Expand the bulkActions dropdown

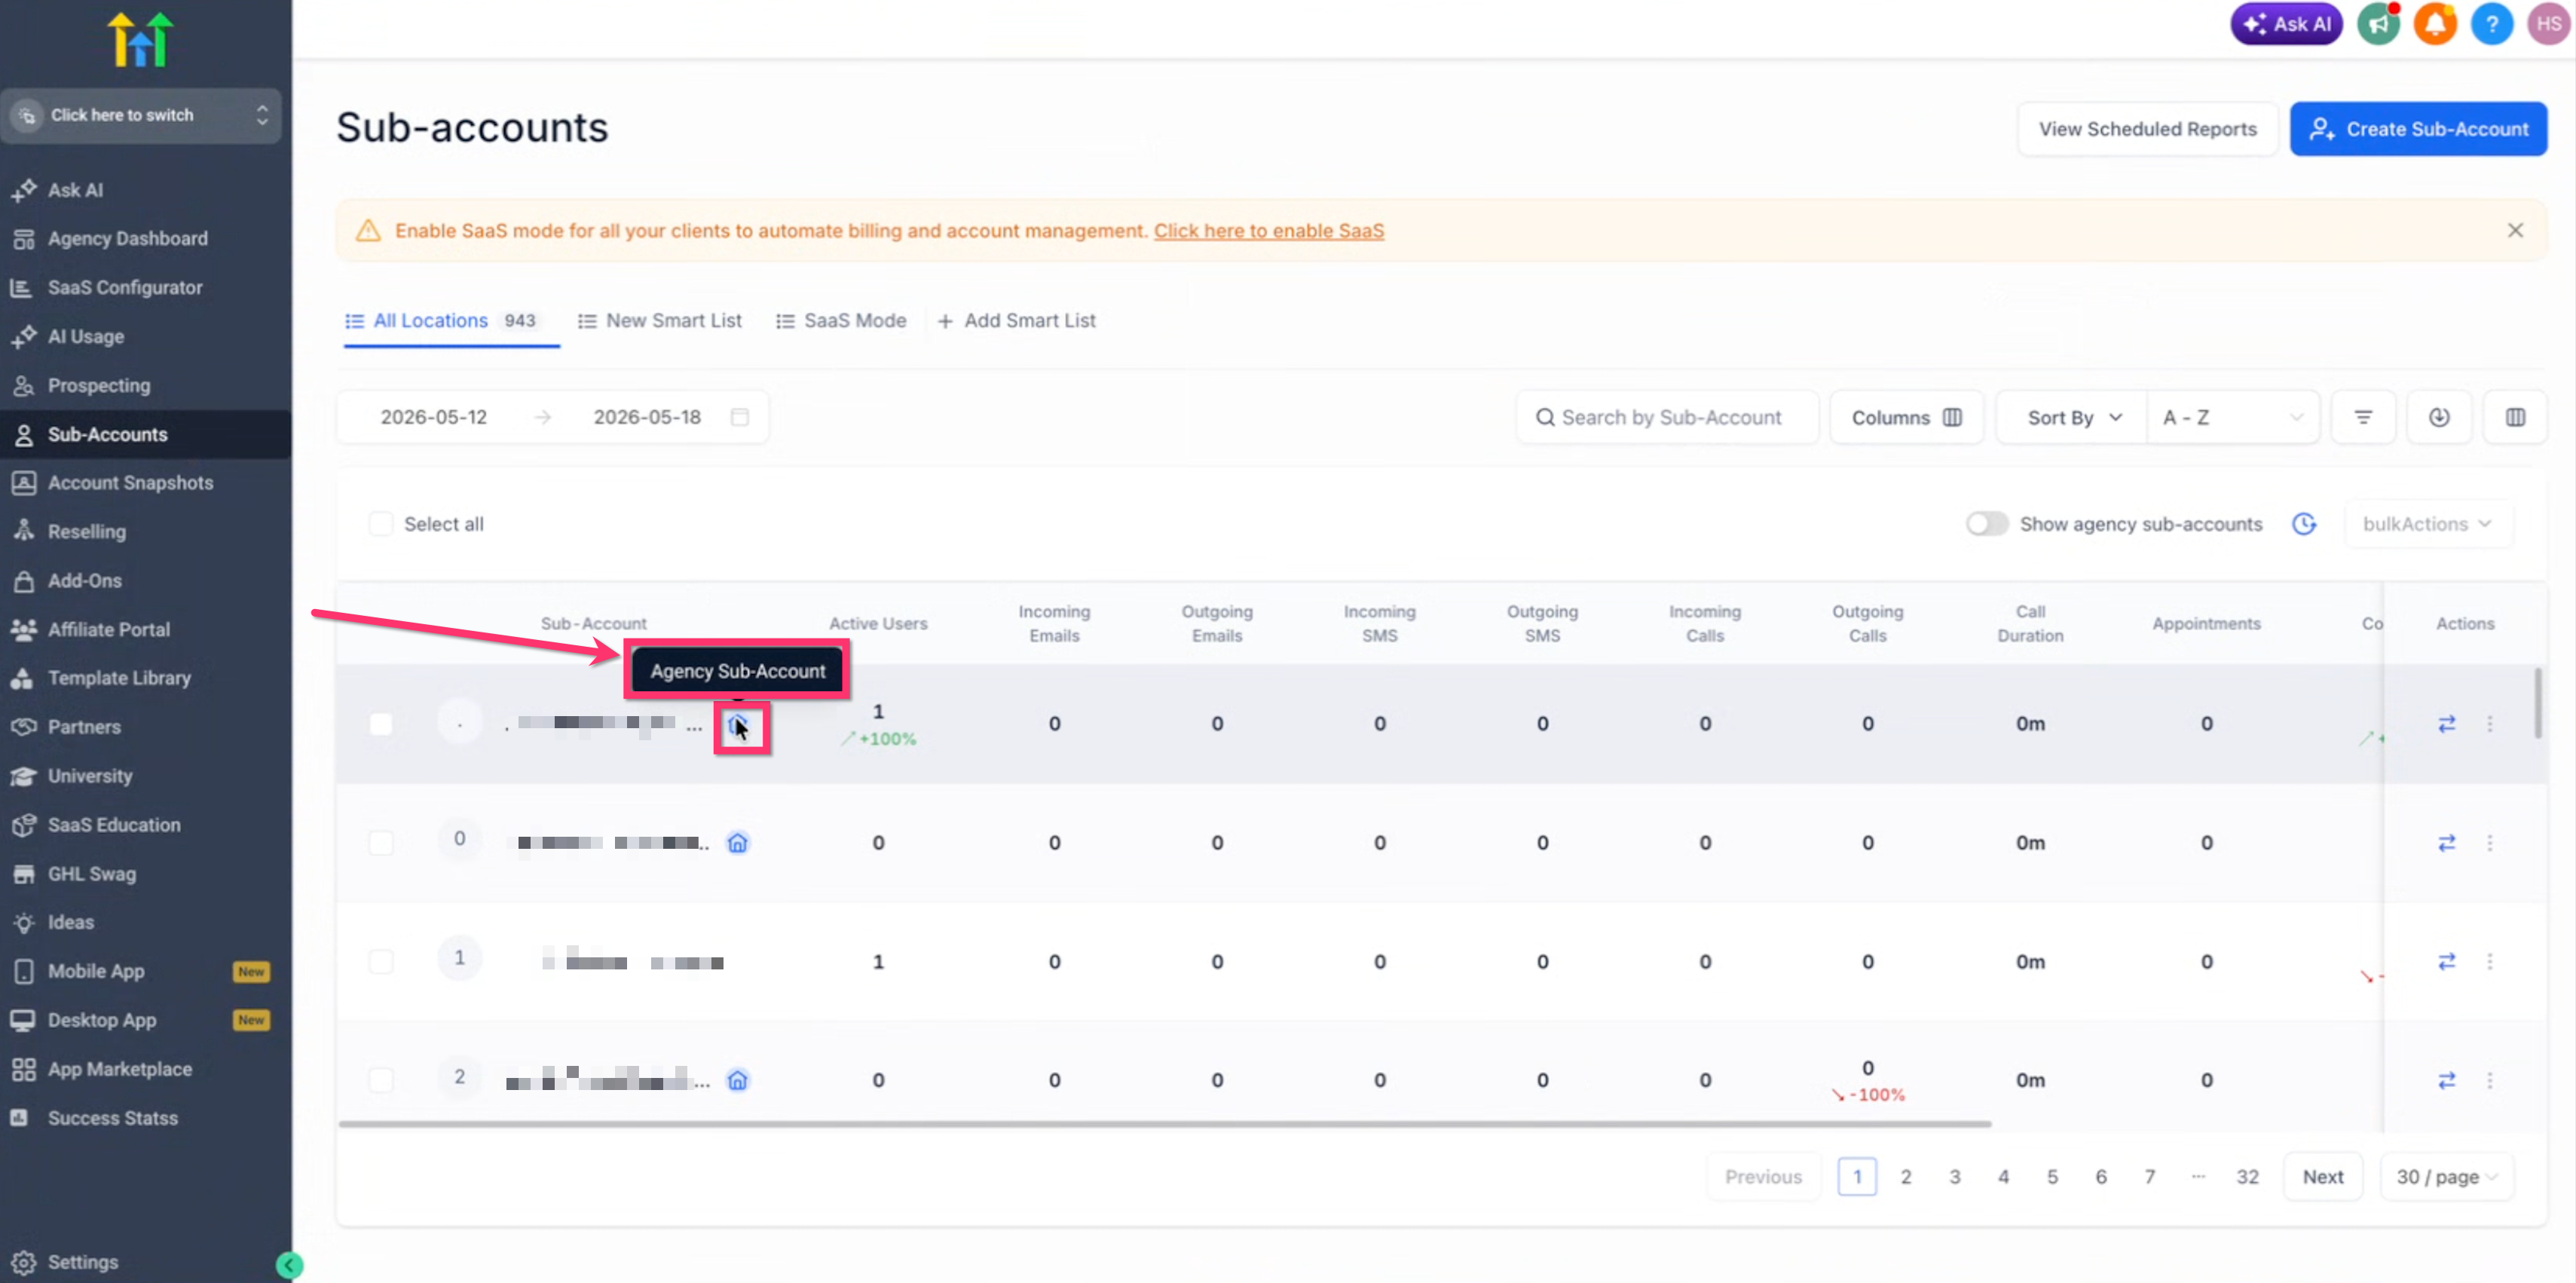(x=2427, y=524)
